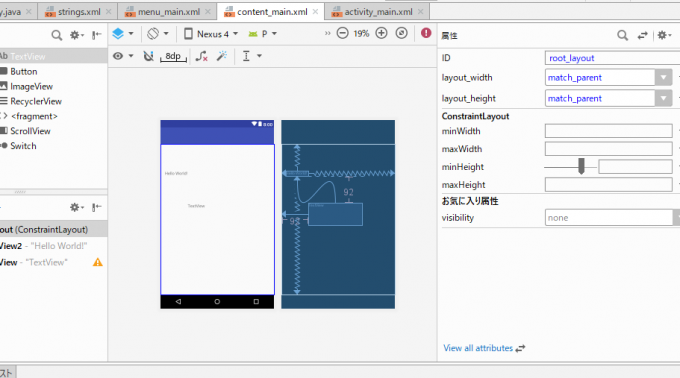Search the palette with magnifier icon
Screen dimensions: 680x378
click(x=56, y=35)
